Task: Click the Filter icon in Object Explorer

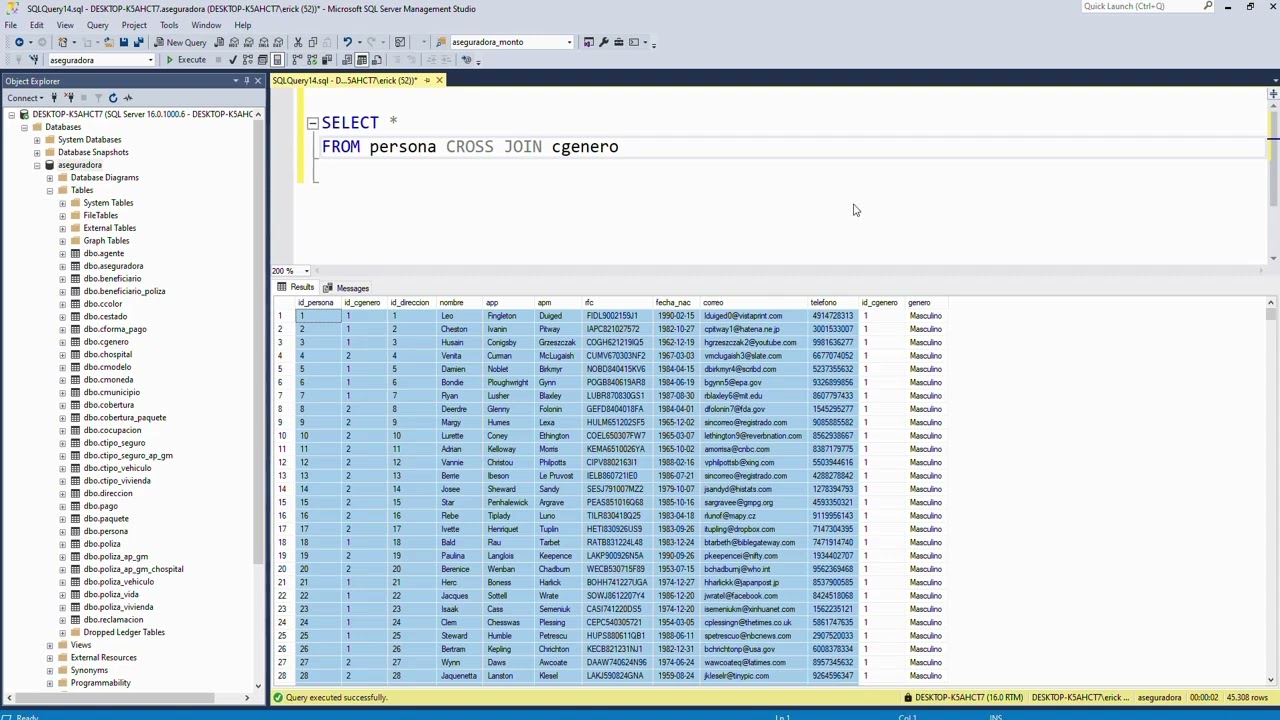Action: click(x=98, y=98)
